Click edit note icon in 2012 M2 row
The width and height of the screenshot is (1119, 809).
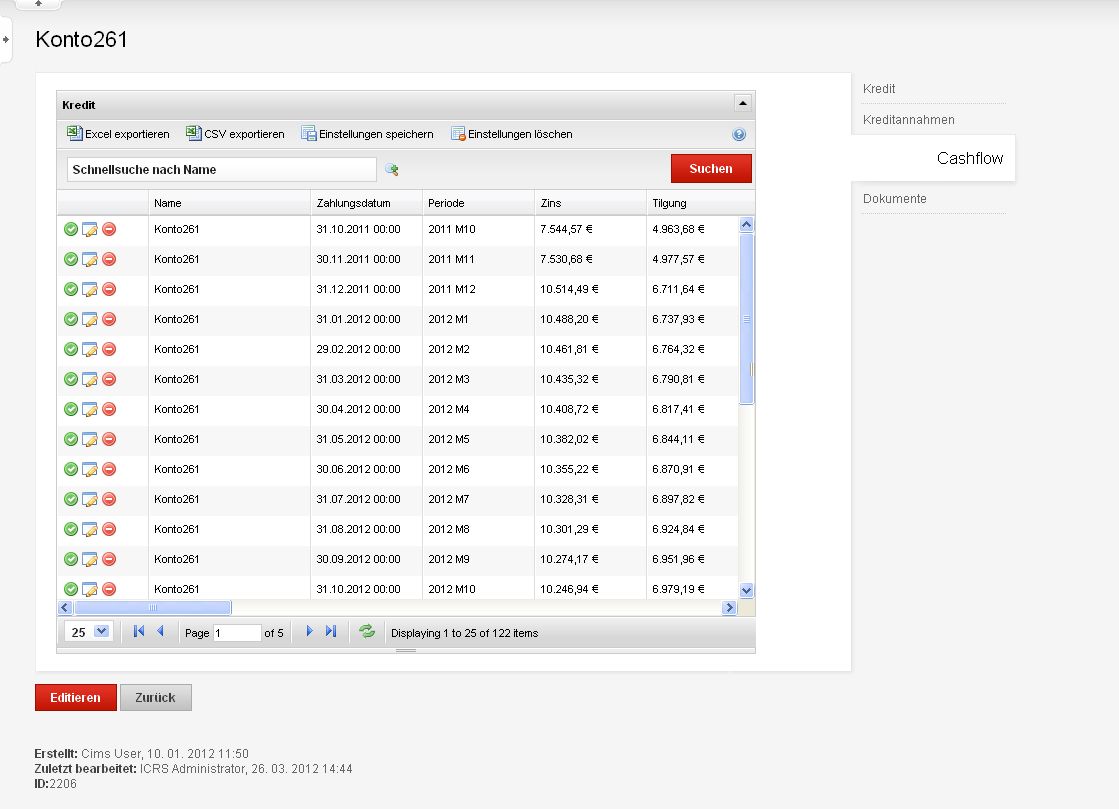pos(89,349)
